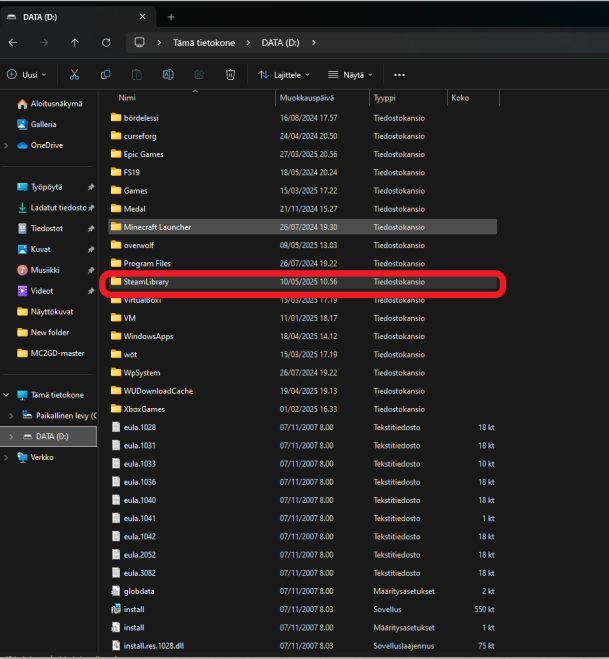This screenshot has width=609, height=659.
Task: Select the install.res.1028.dll file
Action: (303, 646)
